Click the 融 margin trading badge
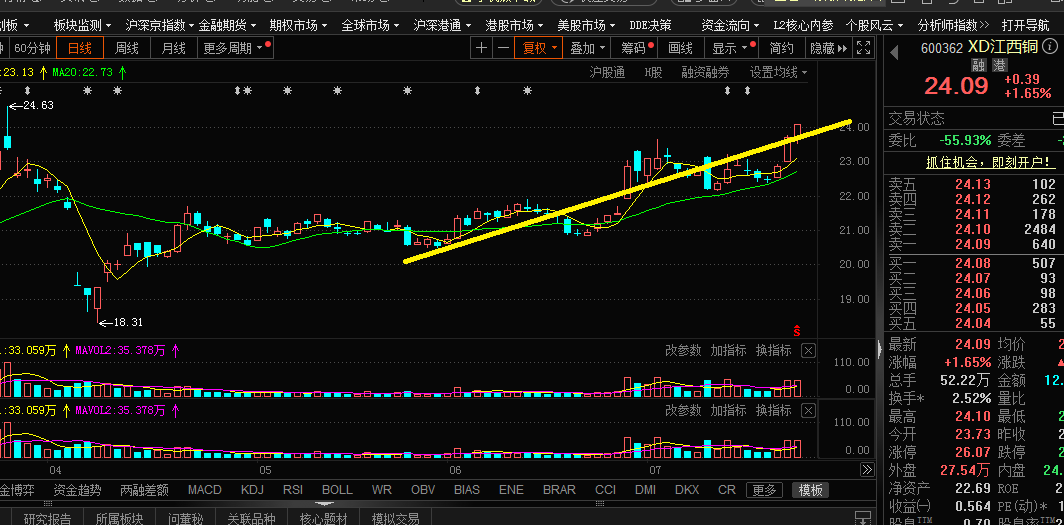 pyautogui.click(x=978, y=65)
